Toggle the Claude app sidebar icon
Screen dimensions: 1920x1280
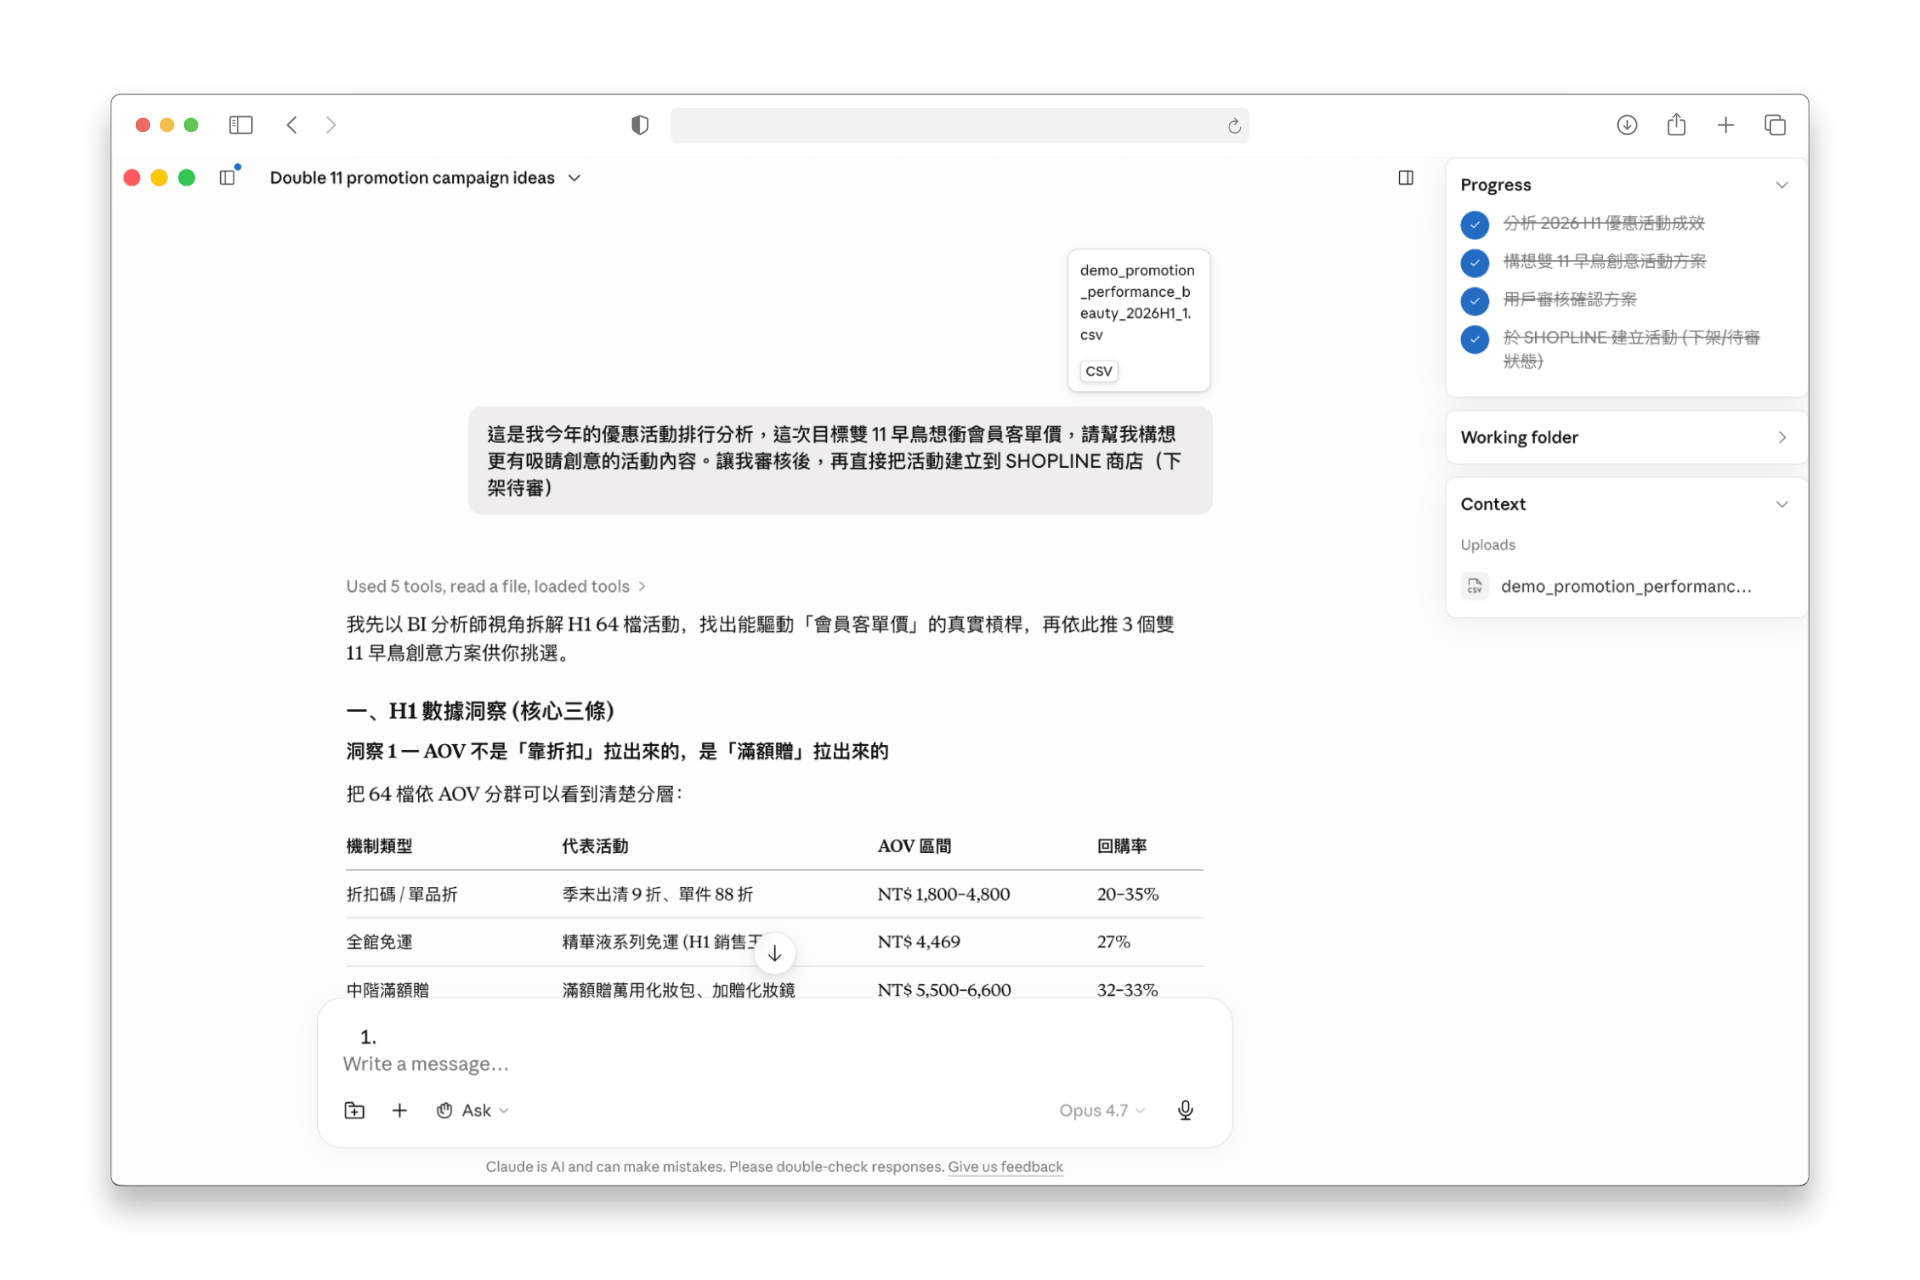[228, 177]
